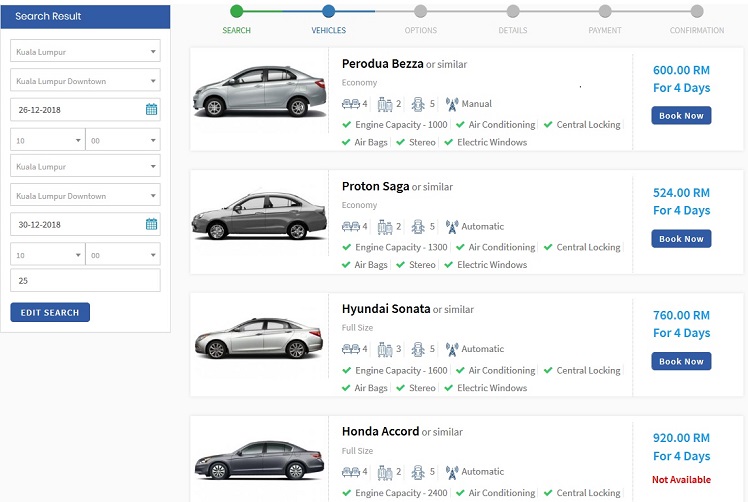Click Engine Capacity - 2400 text
The height and width of the screenshot is (502, 748).
pos(401,493)
